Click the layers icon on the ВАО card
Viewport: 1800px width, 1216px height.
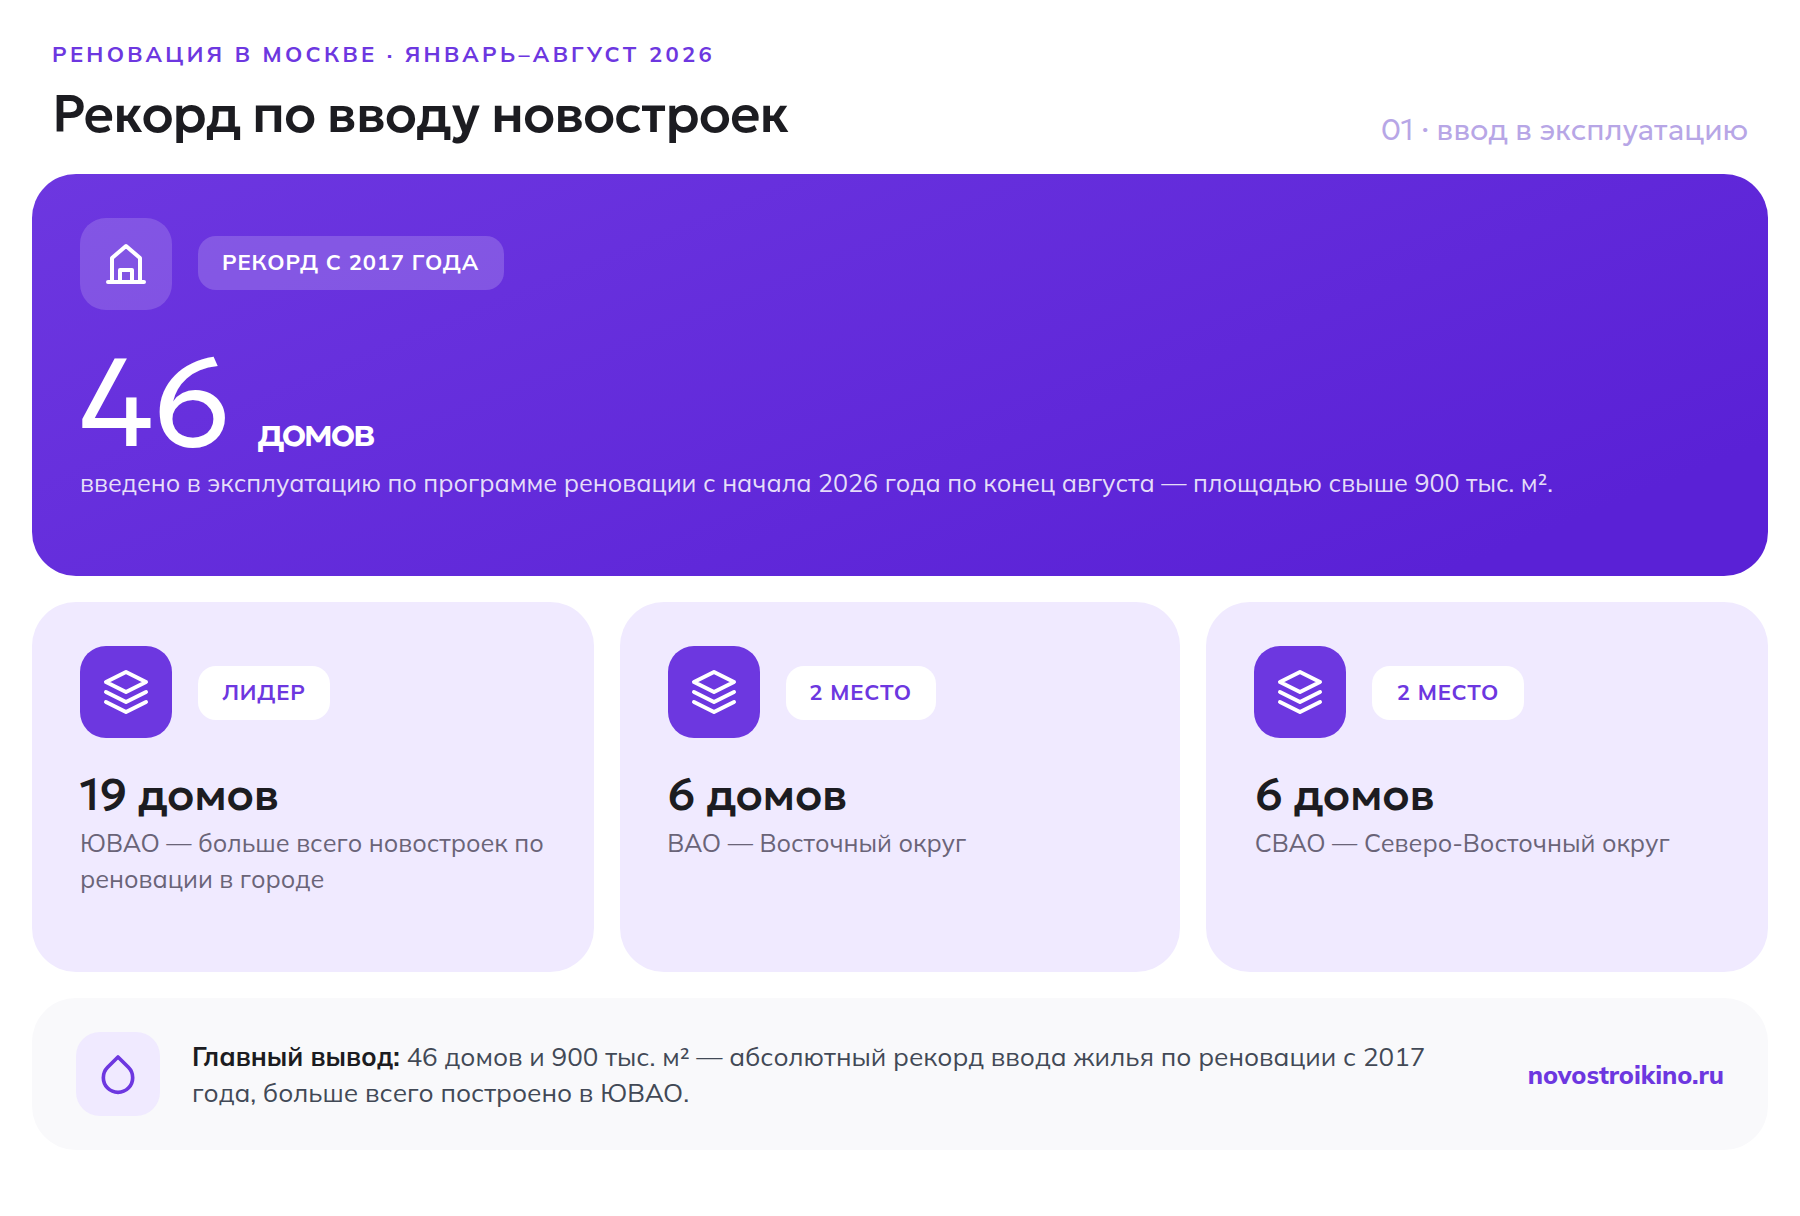click(x=714, y=692)
